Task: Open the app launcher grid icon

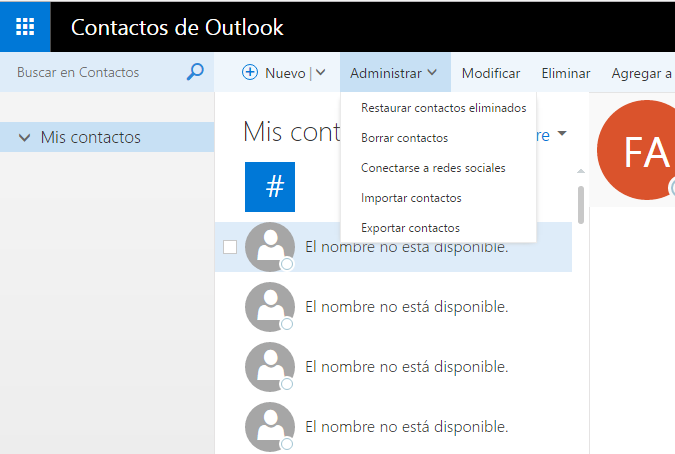Action: [25, 27]
